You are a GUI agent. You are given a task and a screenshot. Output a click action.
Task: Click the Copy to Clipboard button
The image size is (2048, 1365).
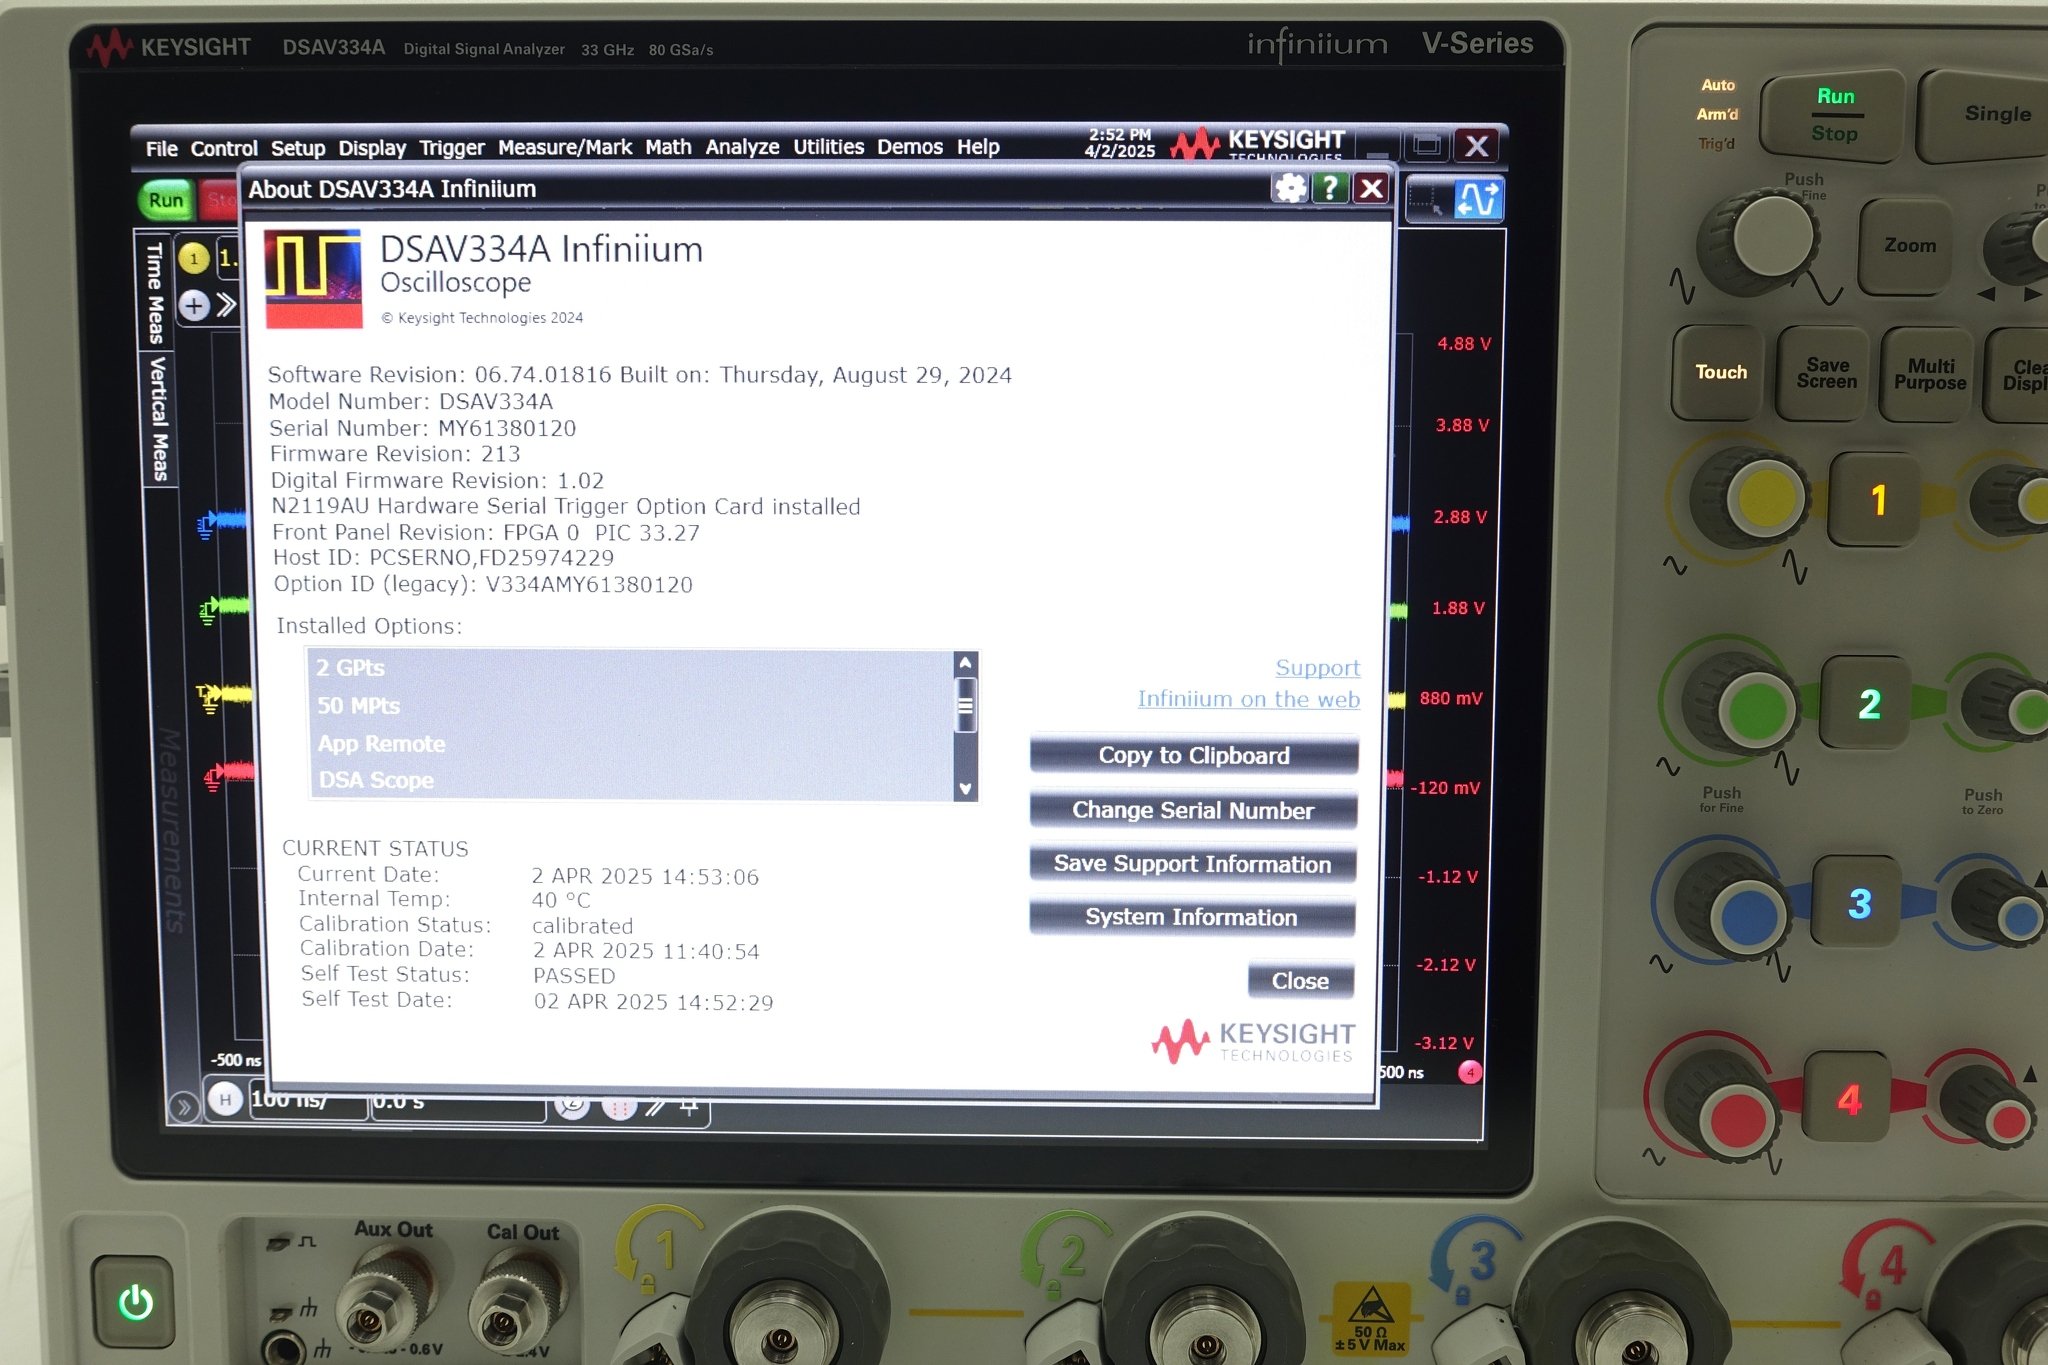pos(1194,755)
